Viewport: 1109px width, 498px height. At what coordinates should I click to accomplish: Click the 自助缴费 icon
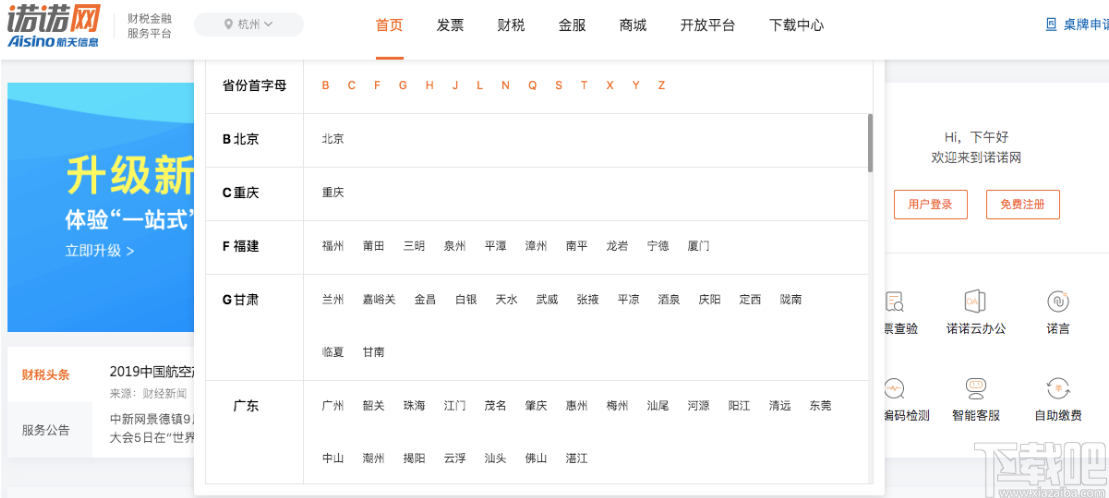click(x=1058, y=389)
